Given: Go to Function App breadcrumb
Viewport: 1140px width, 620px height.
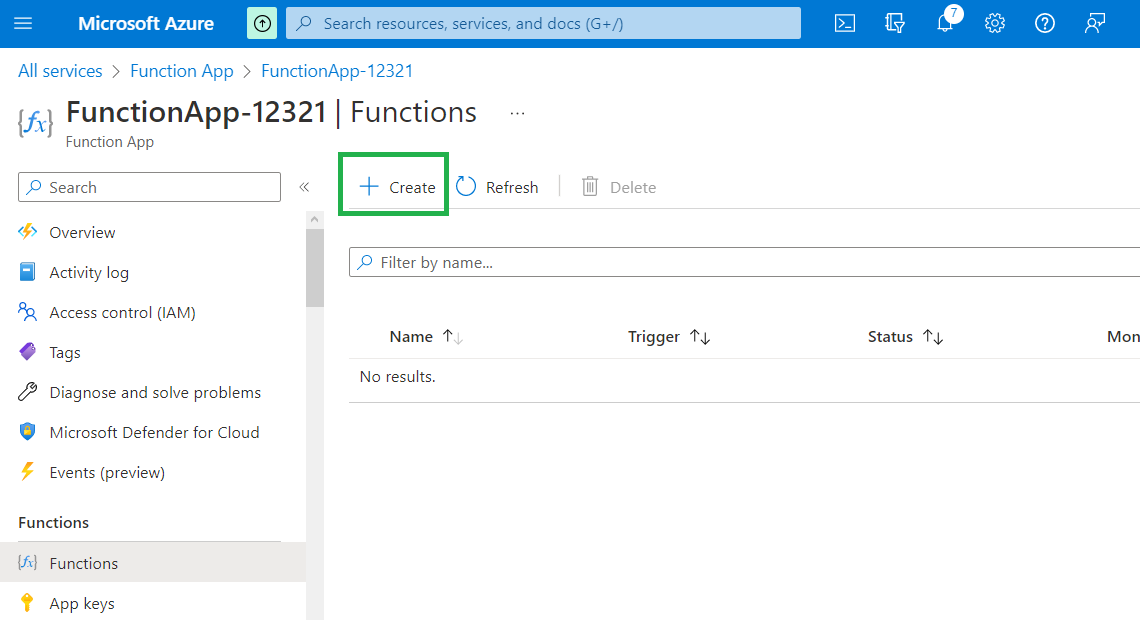Looking at the screenshot, I should (182, 71).
